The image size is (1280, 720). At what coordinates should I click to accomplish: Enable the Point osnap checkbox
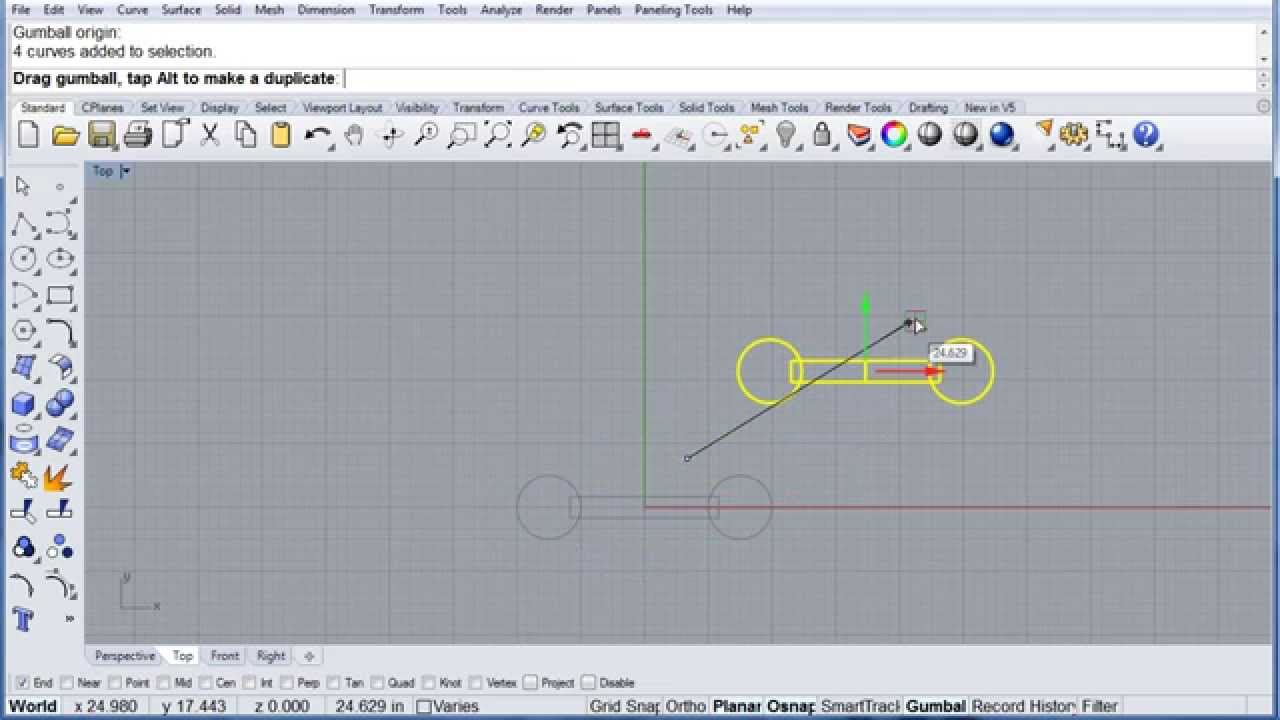pyautogui.click(x=115, y=683)
